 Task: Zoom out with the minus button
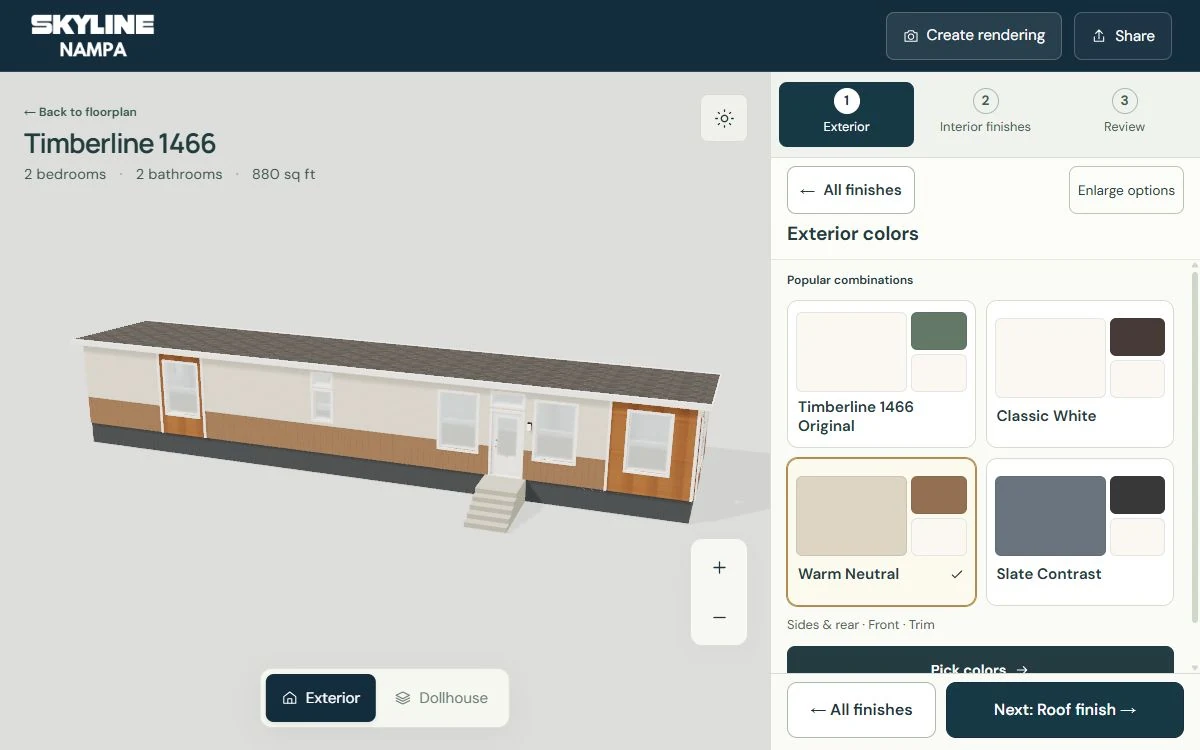coord(719,618)
